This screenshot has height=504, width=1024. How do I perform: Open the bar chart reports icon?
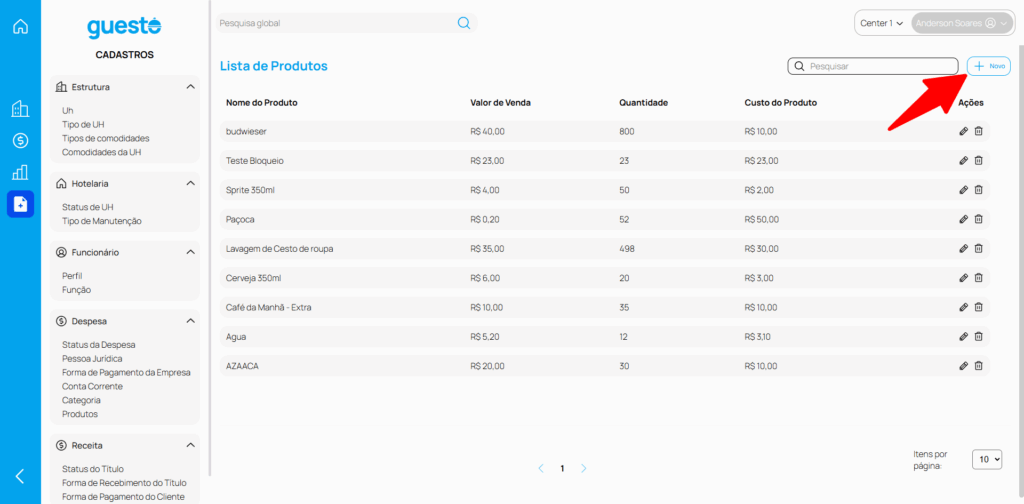pyautogui.click(x=20, y=172)
